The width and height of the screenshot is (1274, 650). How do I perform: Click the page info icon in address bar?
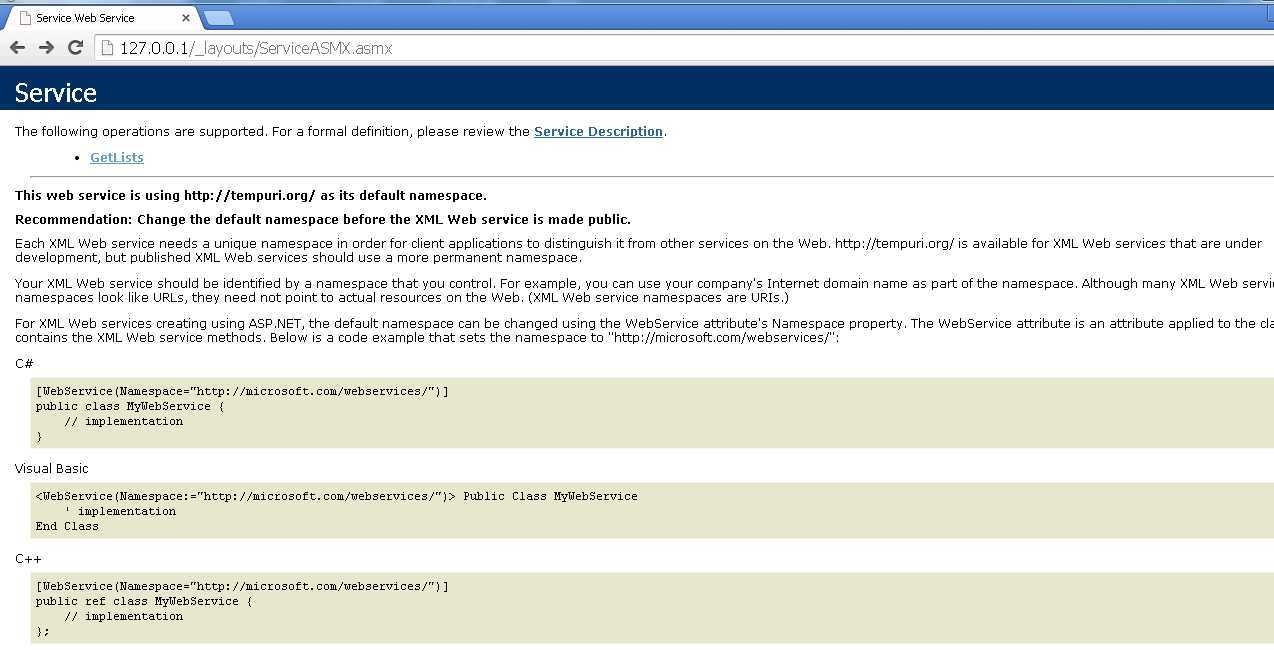tap(107, 48)
